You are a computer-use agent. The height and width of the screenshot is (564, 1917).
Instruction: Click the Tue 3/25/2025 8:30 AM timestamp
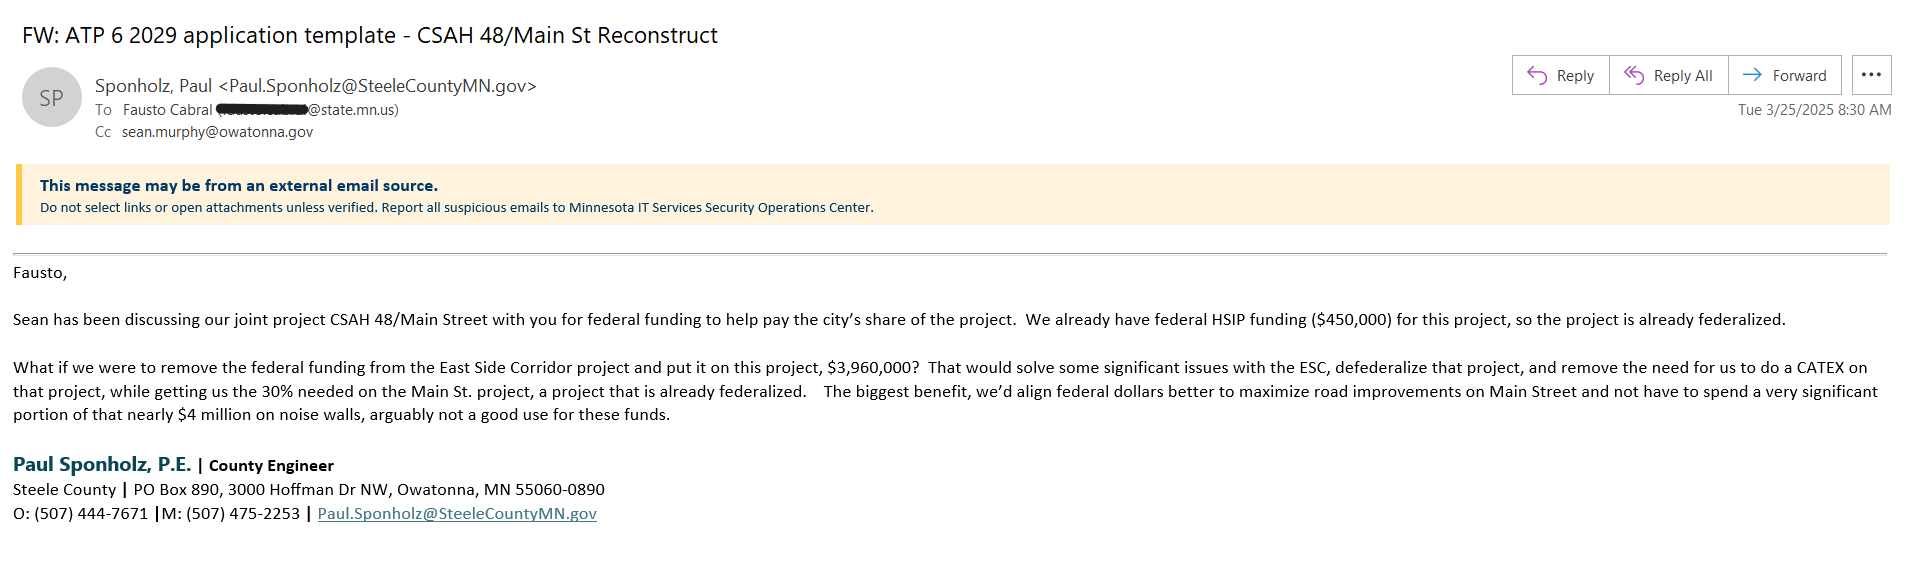point(1814,110)
